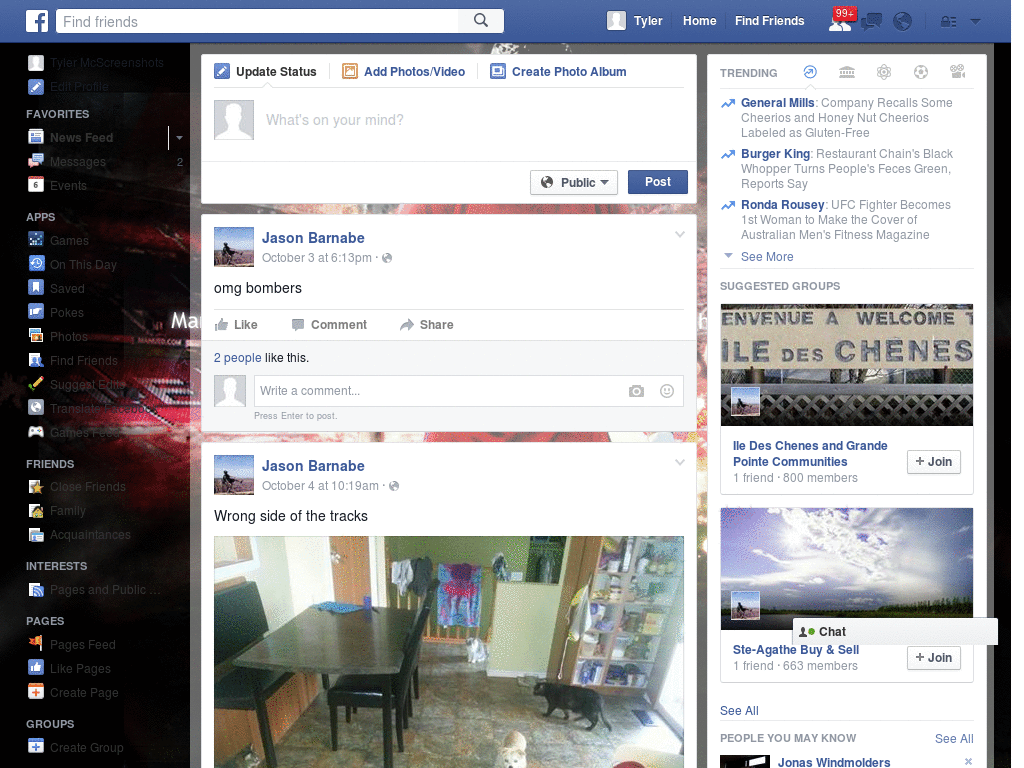
Task: Insert an emoji in the comment field
Action: point(666,391)
